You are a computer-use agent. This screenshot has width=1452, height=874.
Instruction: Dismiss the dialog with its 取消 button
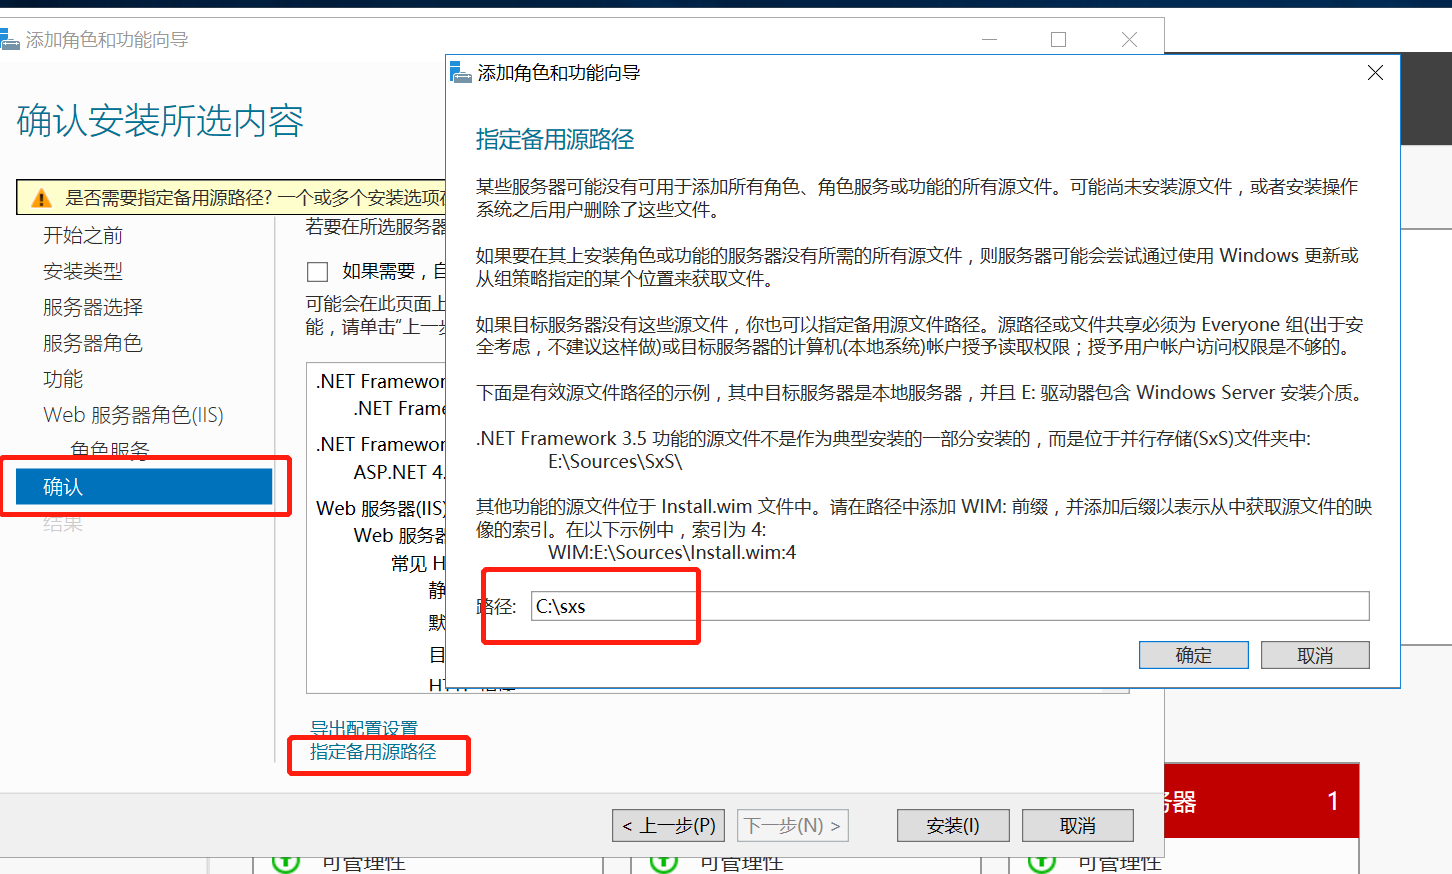[x=1315, y=655]
